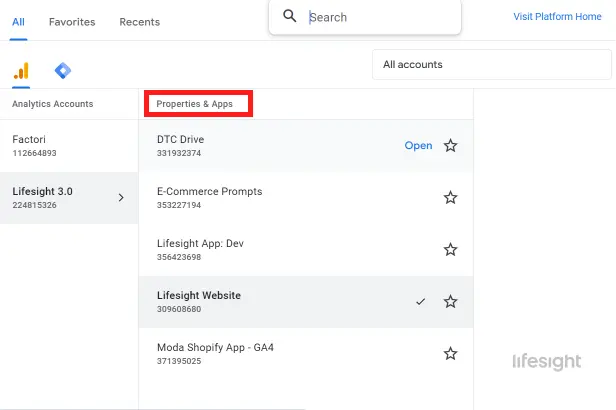Favorite the Lifesight Website property star

[x=450, y=302]
